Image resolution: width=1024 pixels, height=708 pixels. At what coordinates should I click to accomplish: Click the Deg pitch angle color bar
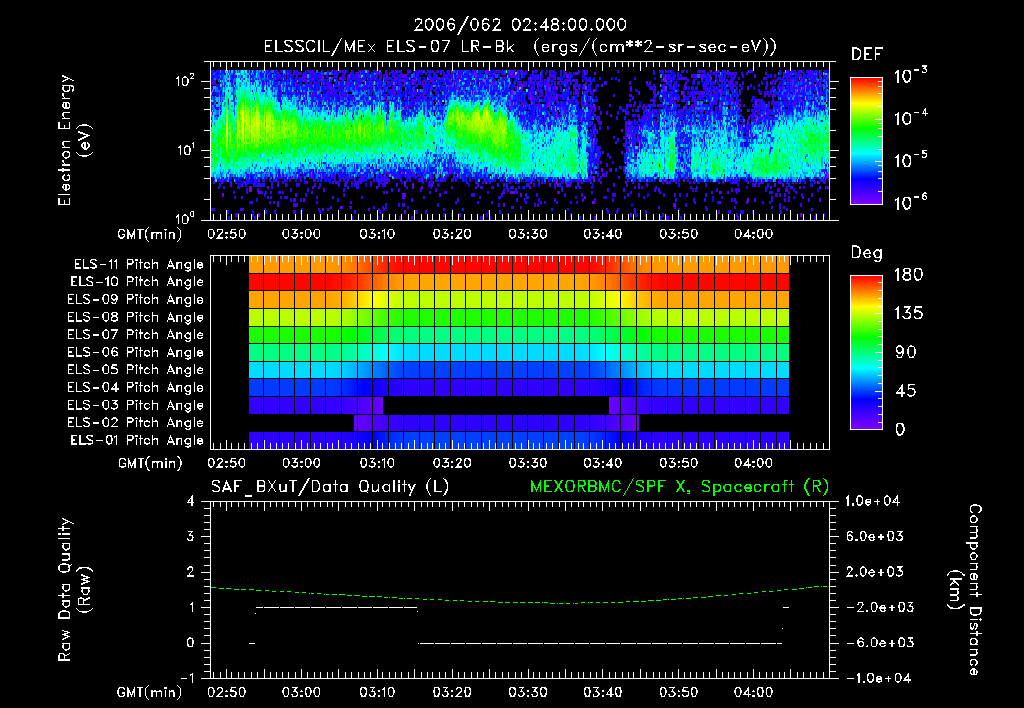[866, 352]
